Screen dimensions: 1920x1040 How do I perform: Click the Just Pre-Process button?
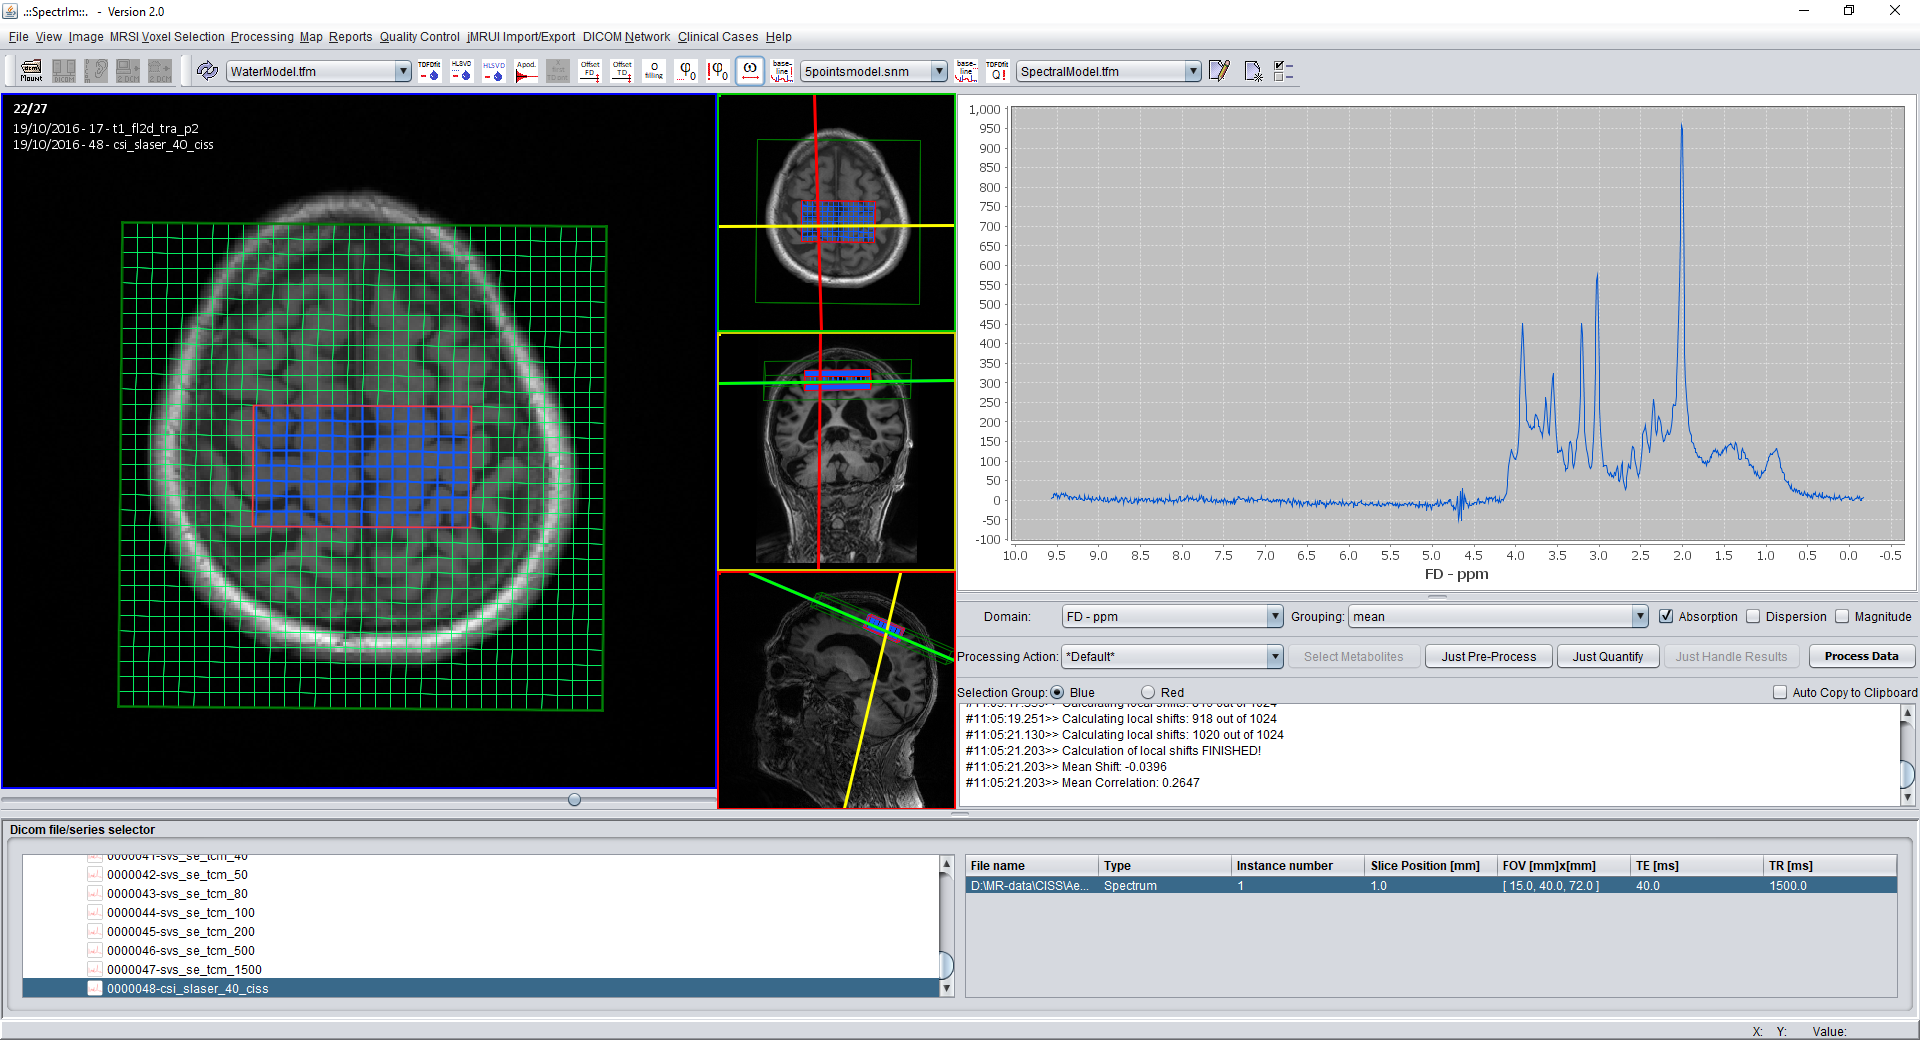coord(1488,657)
